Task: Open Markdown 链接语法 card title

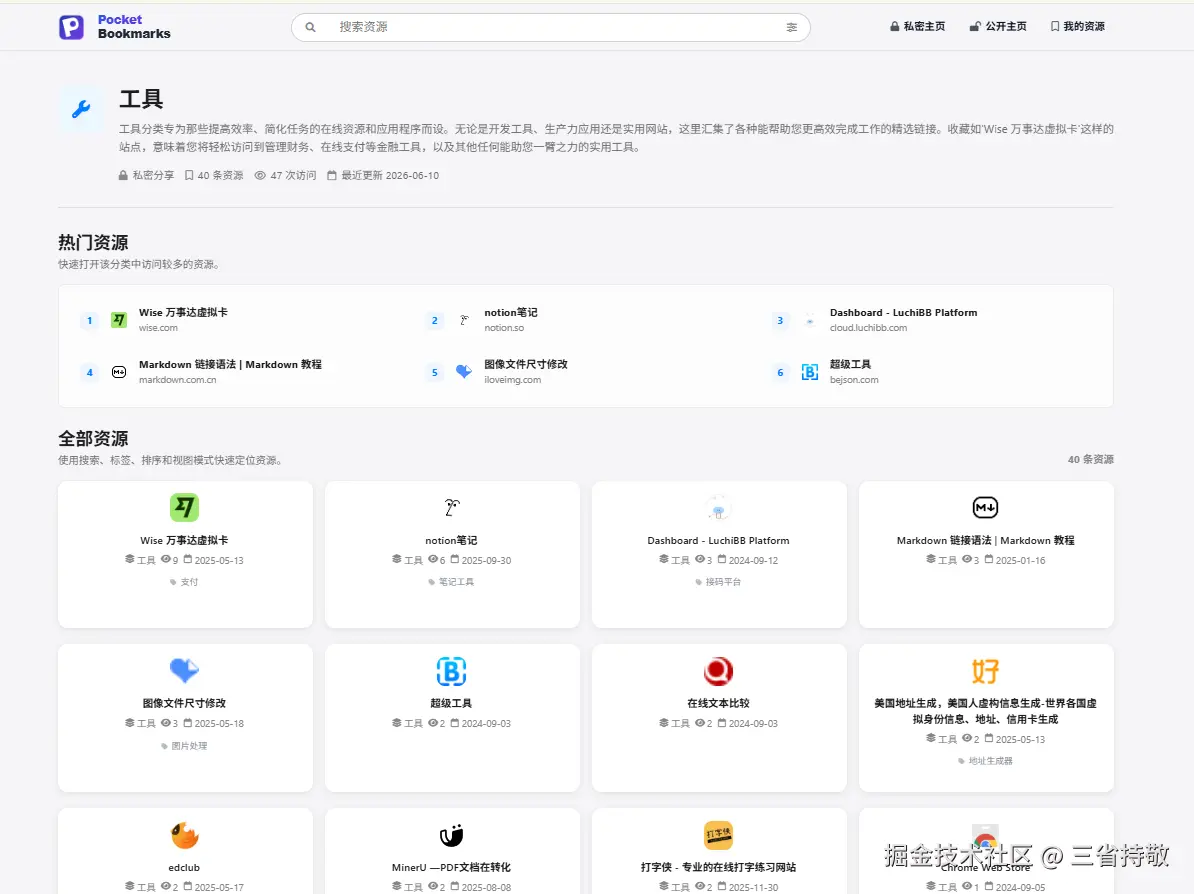Action: 985,540
